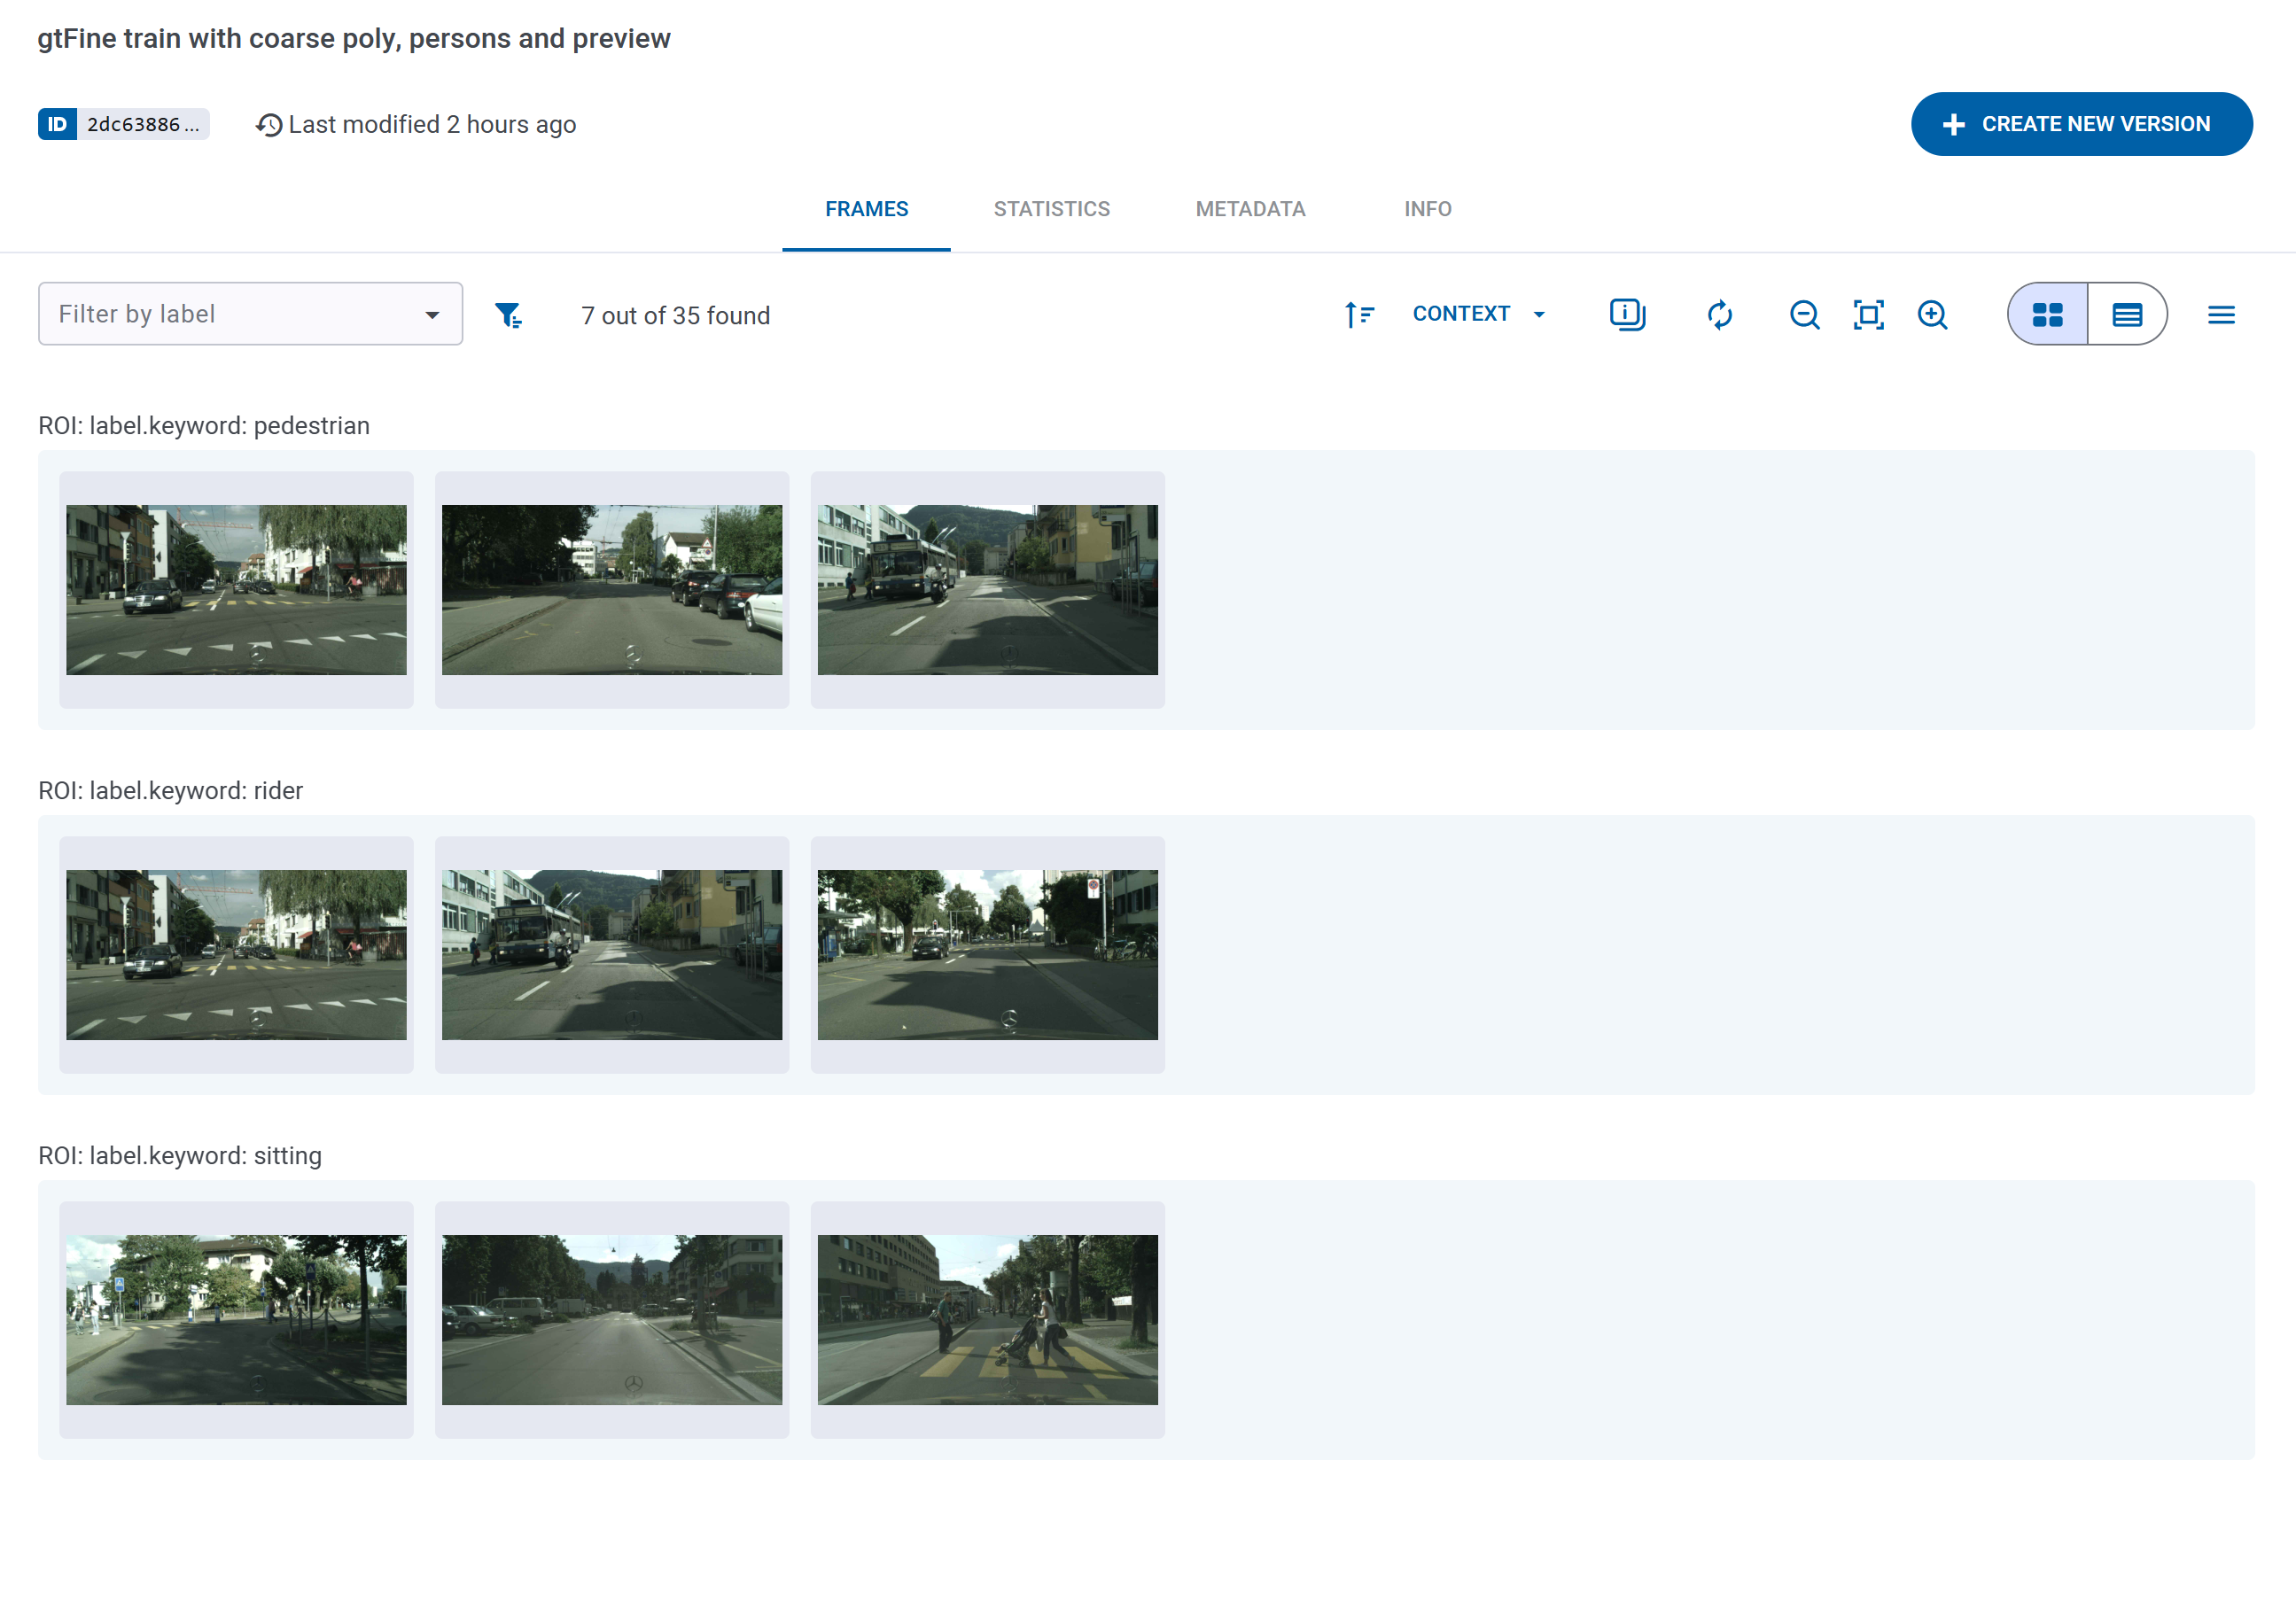This screenshot has width=2296, height=1616.
Task: Apply the label filter icon
Action: pos(509,314)
